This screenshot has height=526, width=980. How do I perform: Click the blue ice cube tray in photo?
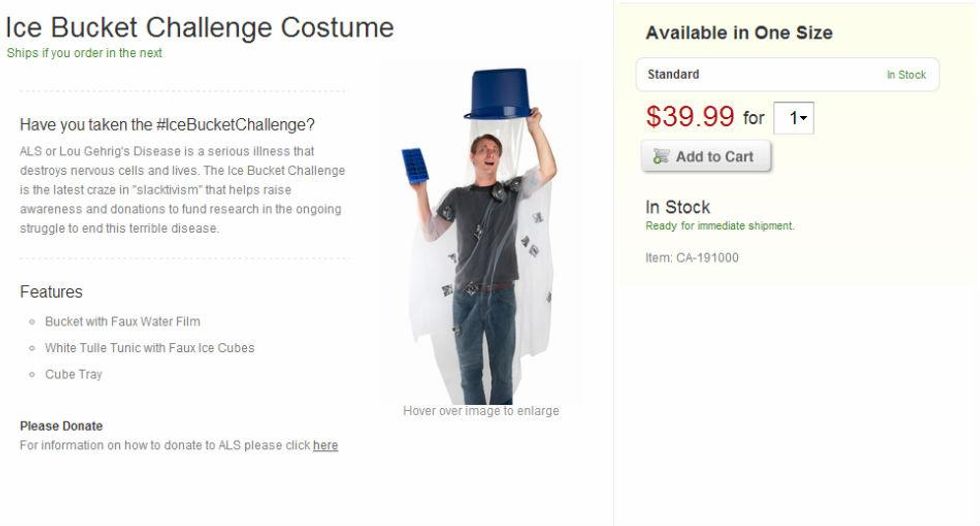click(x=414, y=166)
